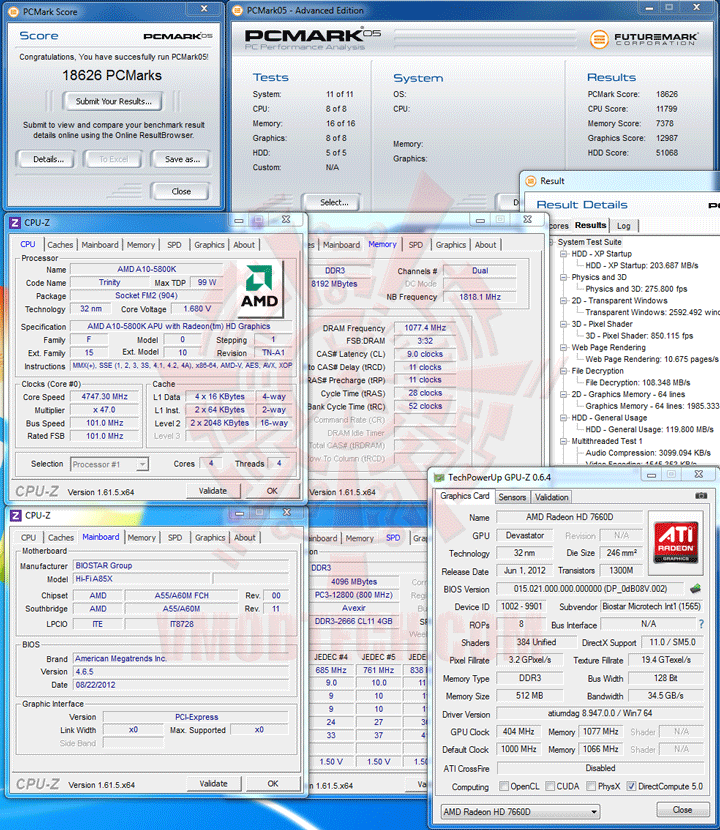Click the CPU-Z Z icon in top CPU-Z title bar
The image size is (720, 830).
(x=15, y=223)
